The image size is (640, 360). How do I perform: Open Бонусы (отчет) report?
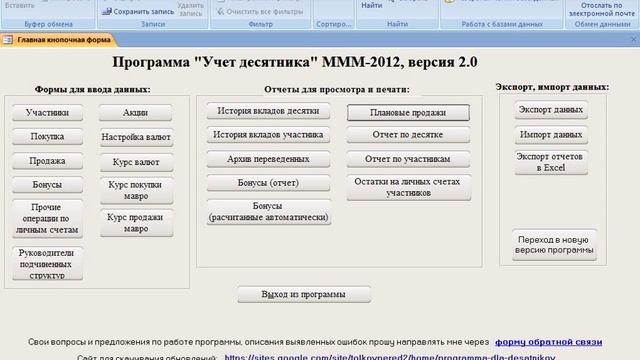click(x=268, y=183)
